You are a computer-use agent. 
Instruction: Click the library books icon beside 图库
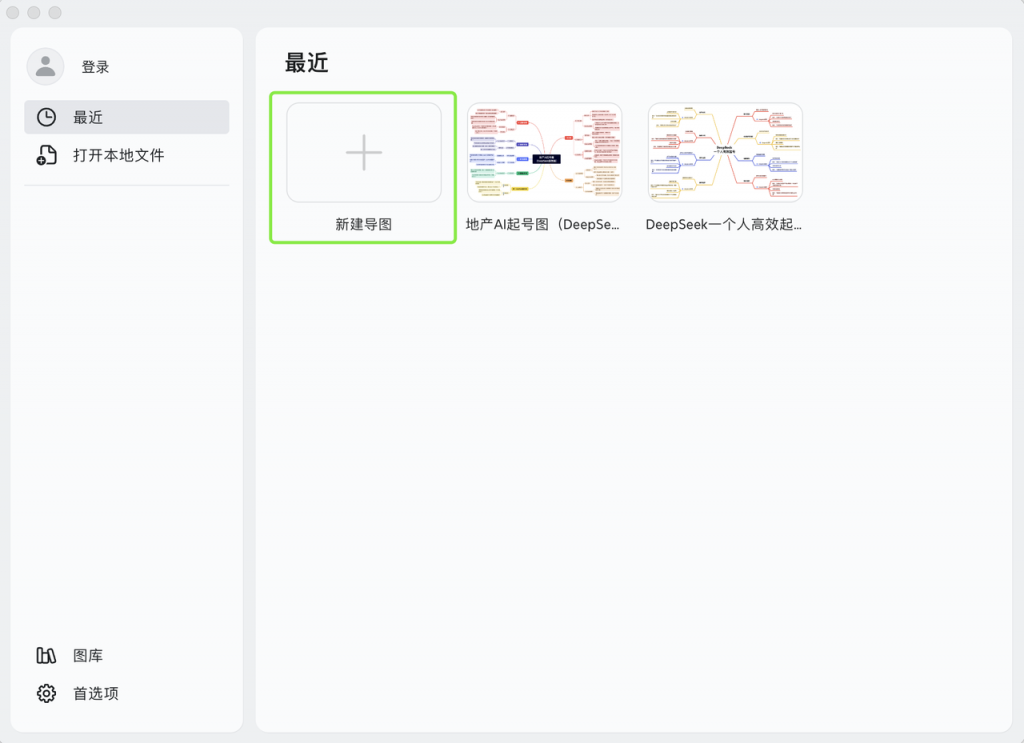tap(46, 656)
